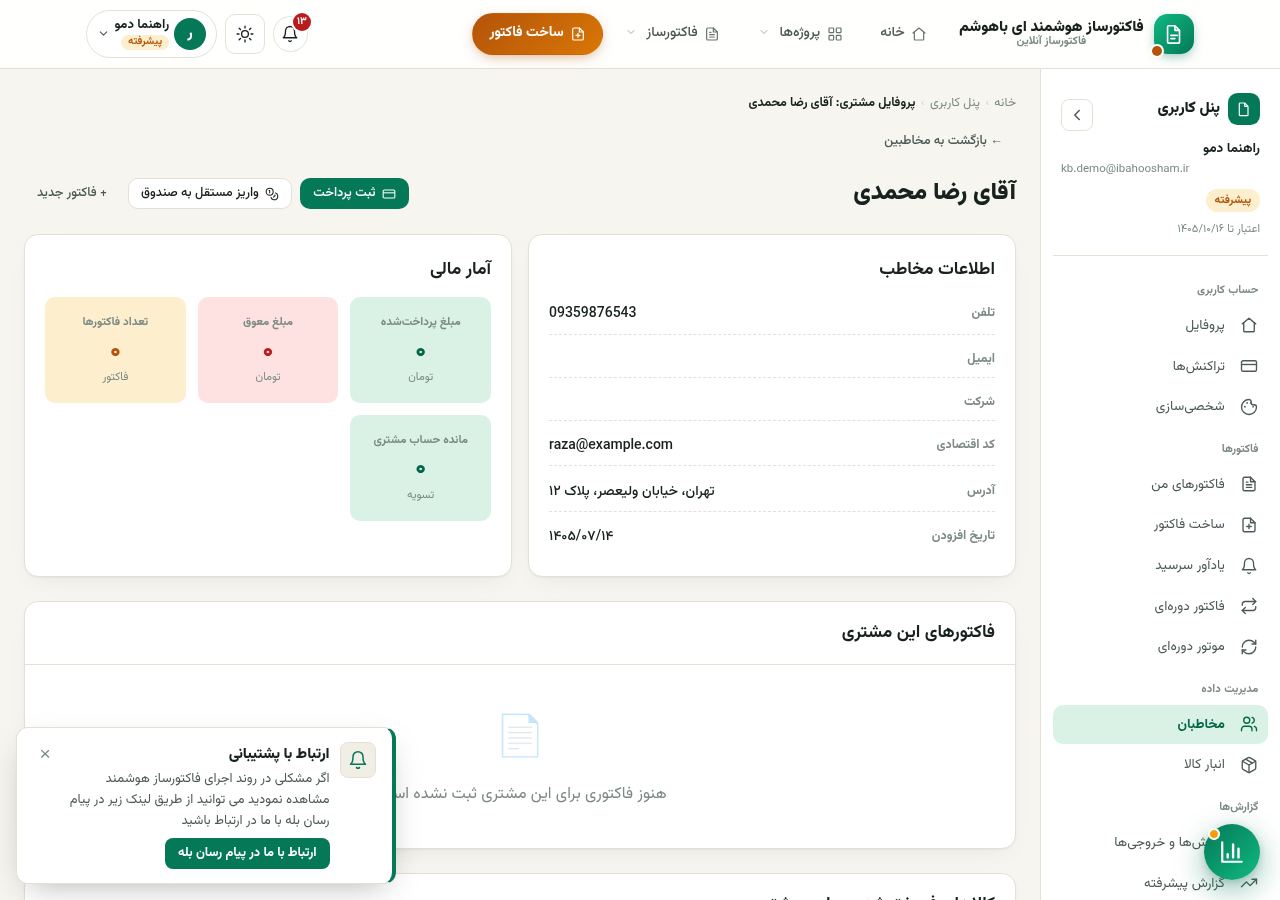The image size is (1280, 900).
Task: Click the + فاکتور جدید button
Action: tap(72, 192)
